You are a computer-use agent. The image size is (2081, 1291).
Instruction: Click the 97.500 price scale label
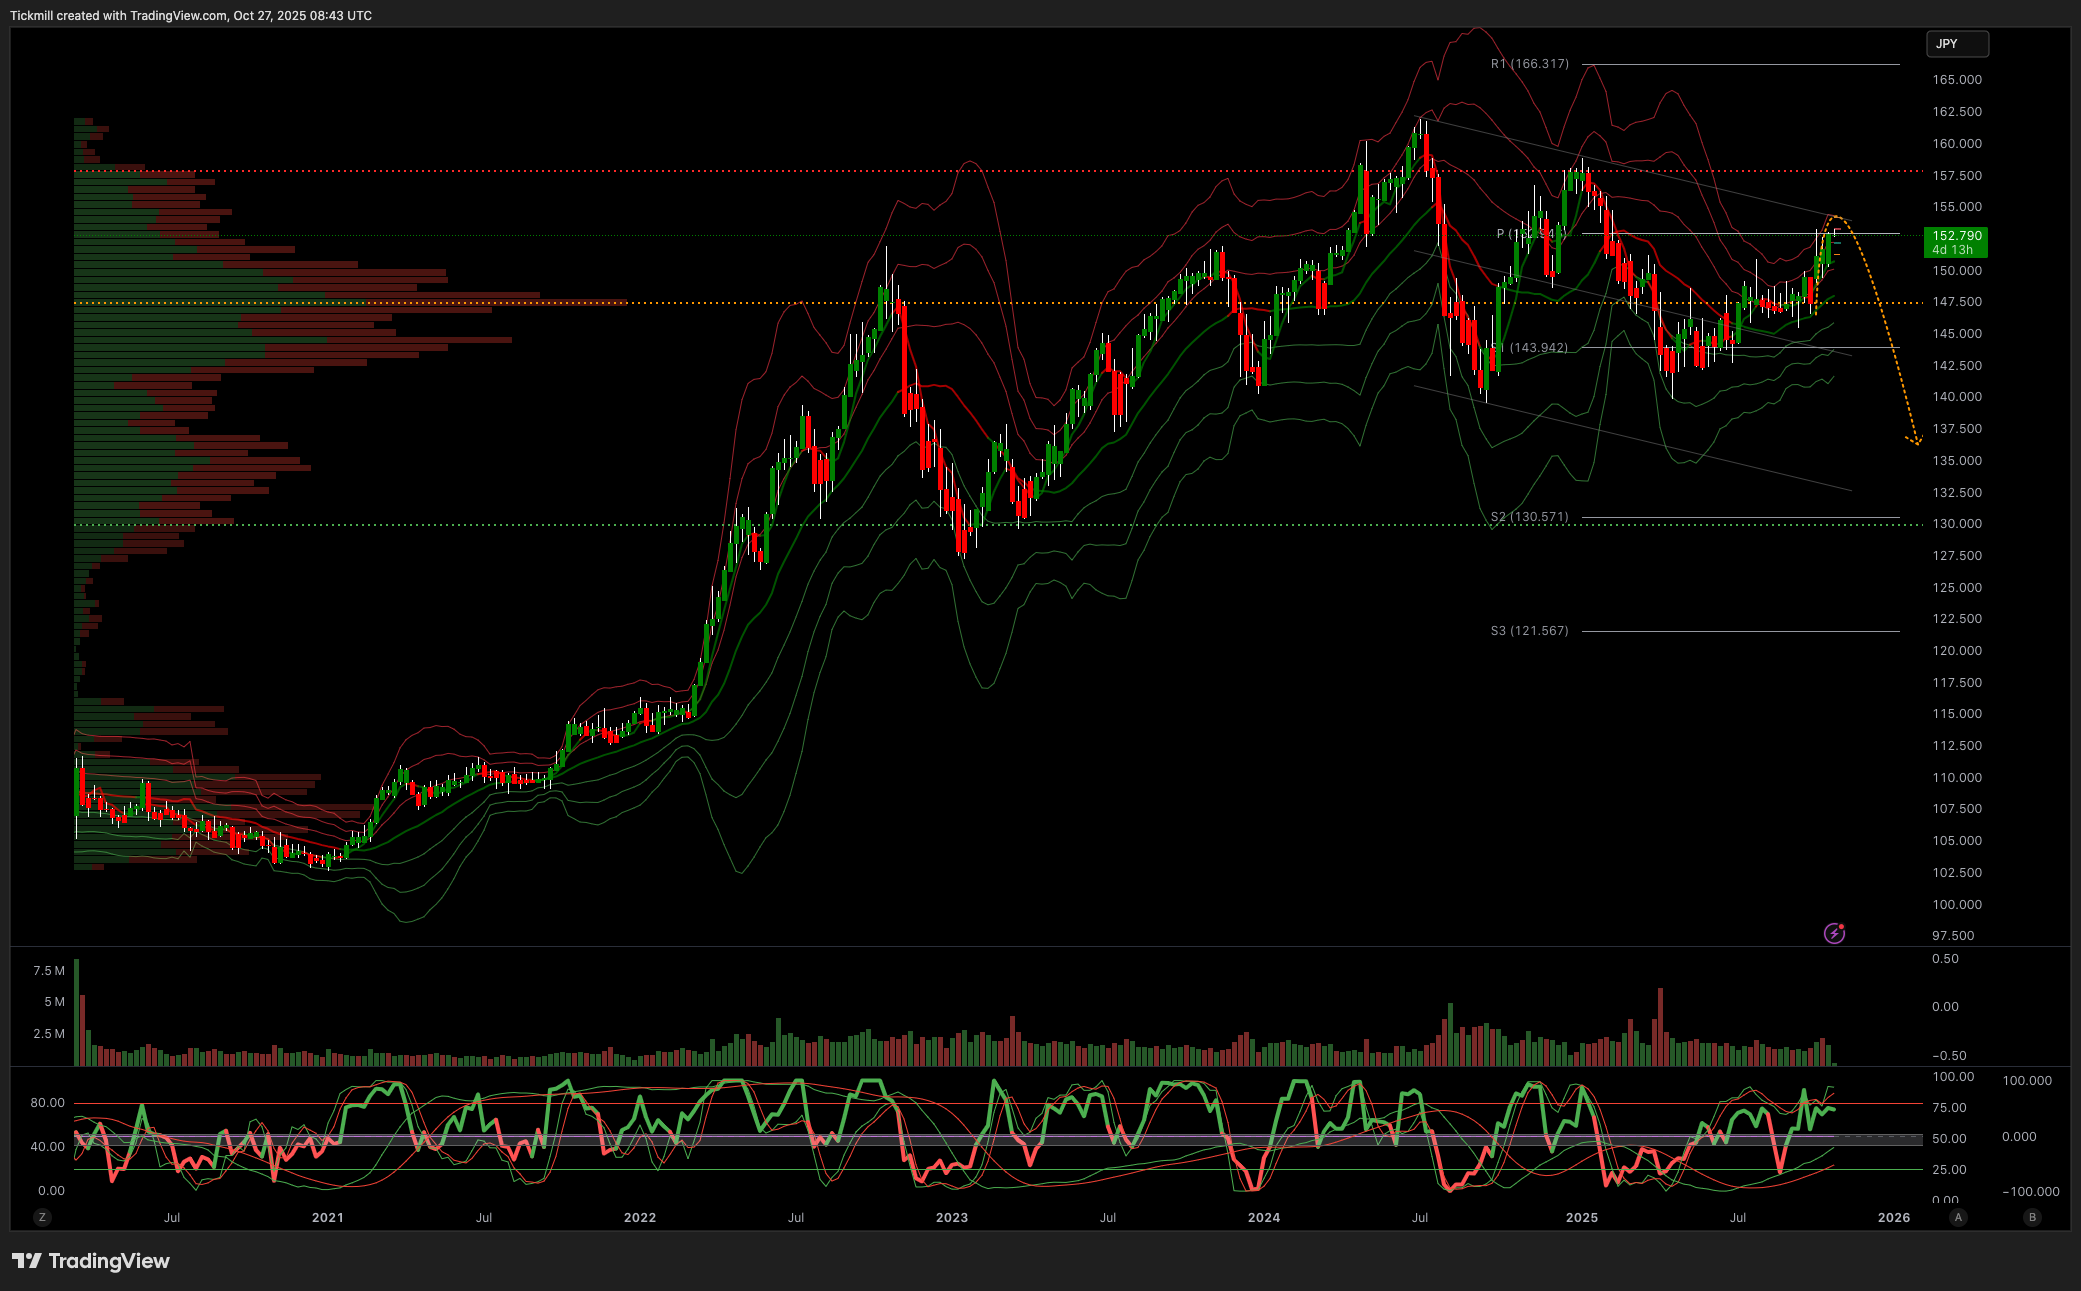[x=1952, y=936]
